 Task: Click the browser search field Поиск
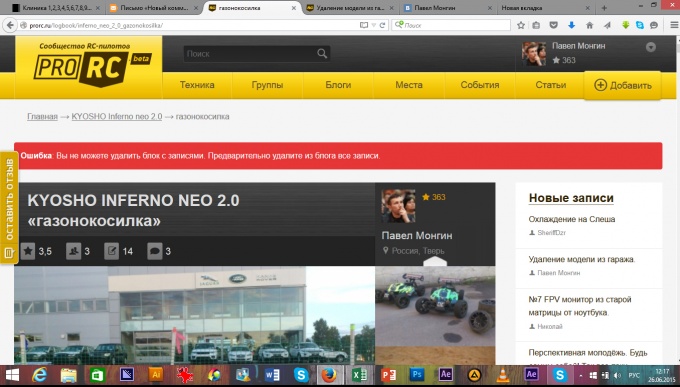click(451, 25)
